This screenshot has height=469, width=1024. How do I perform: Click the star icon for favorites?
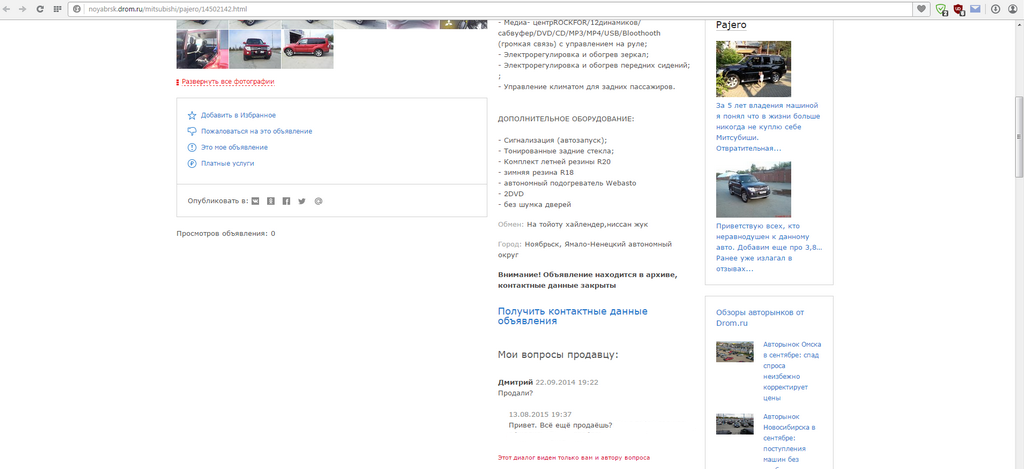192,115
